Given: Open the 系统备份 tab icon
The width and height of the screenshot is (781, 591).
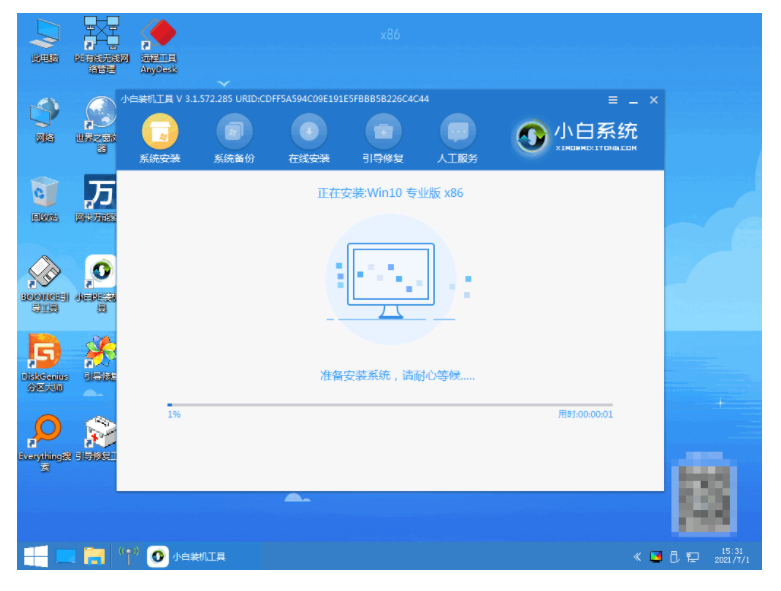Looking at the screenshot, I should (x=234, y=132).
